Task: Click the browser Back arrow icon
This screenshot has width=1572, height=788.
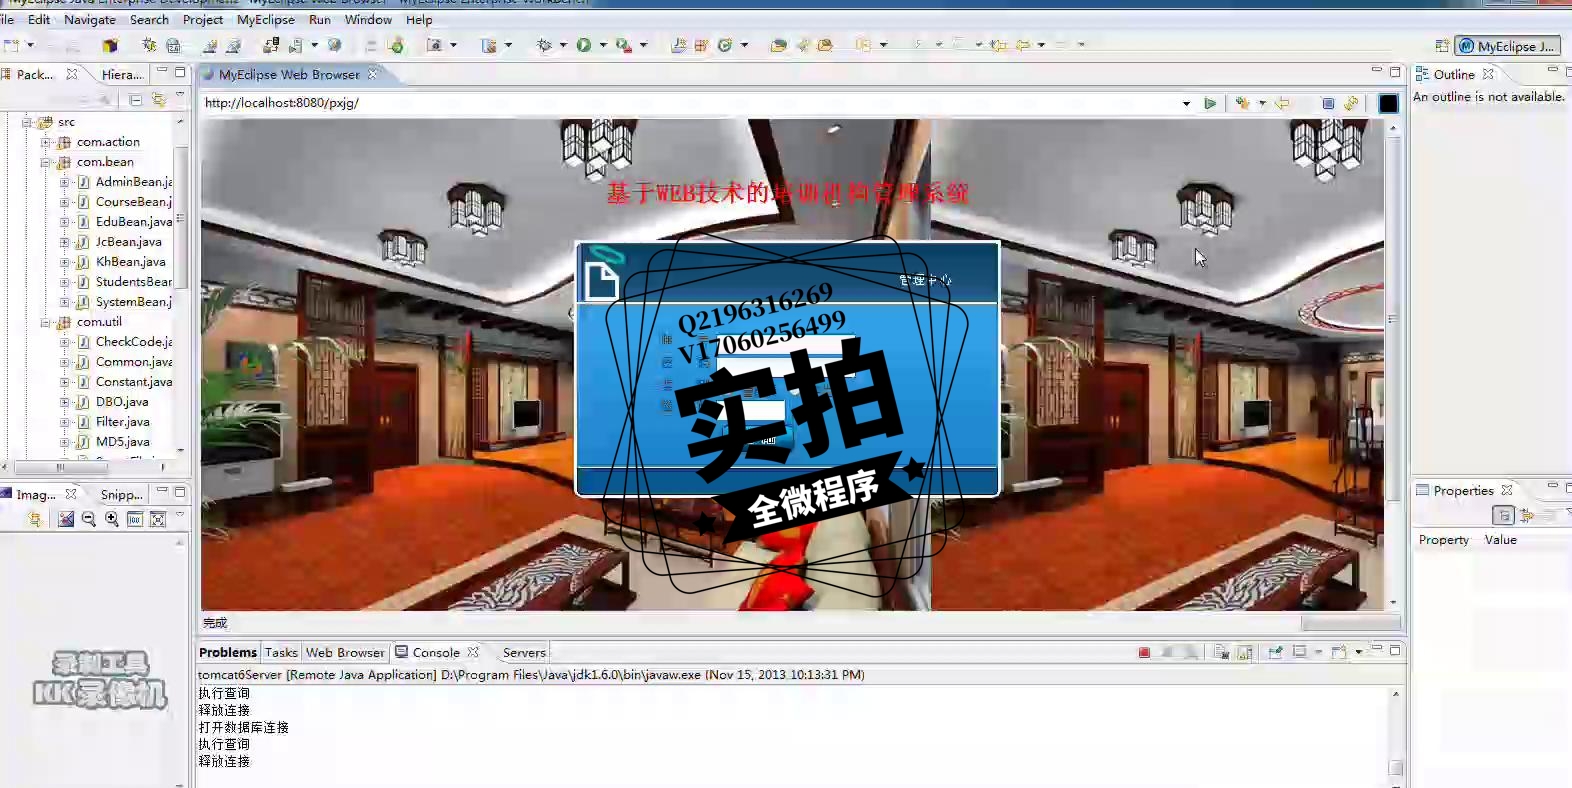Action: tap(1282, 103)
